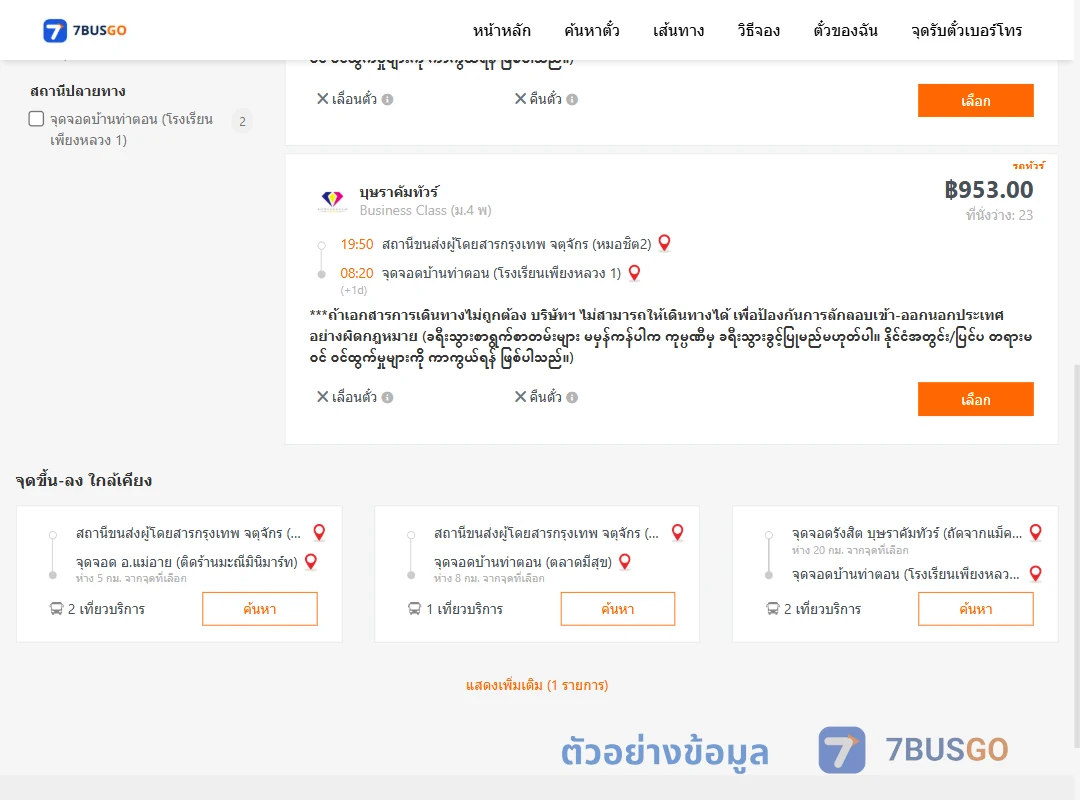
Task: Click bus icon beside 1 เที่ยวบริการ
Action: click(x=414, y=608)
